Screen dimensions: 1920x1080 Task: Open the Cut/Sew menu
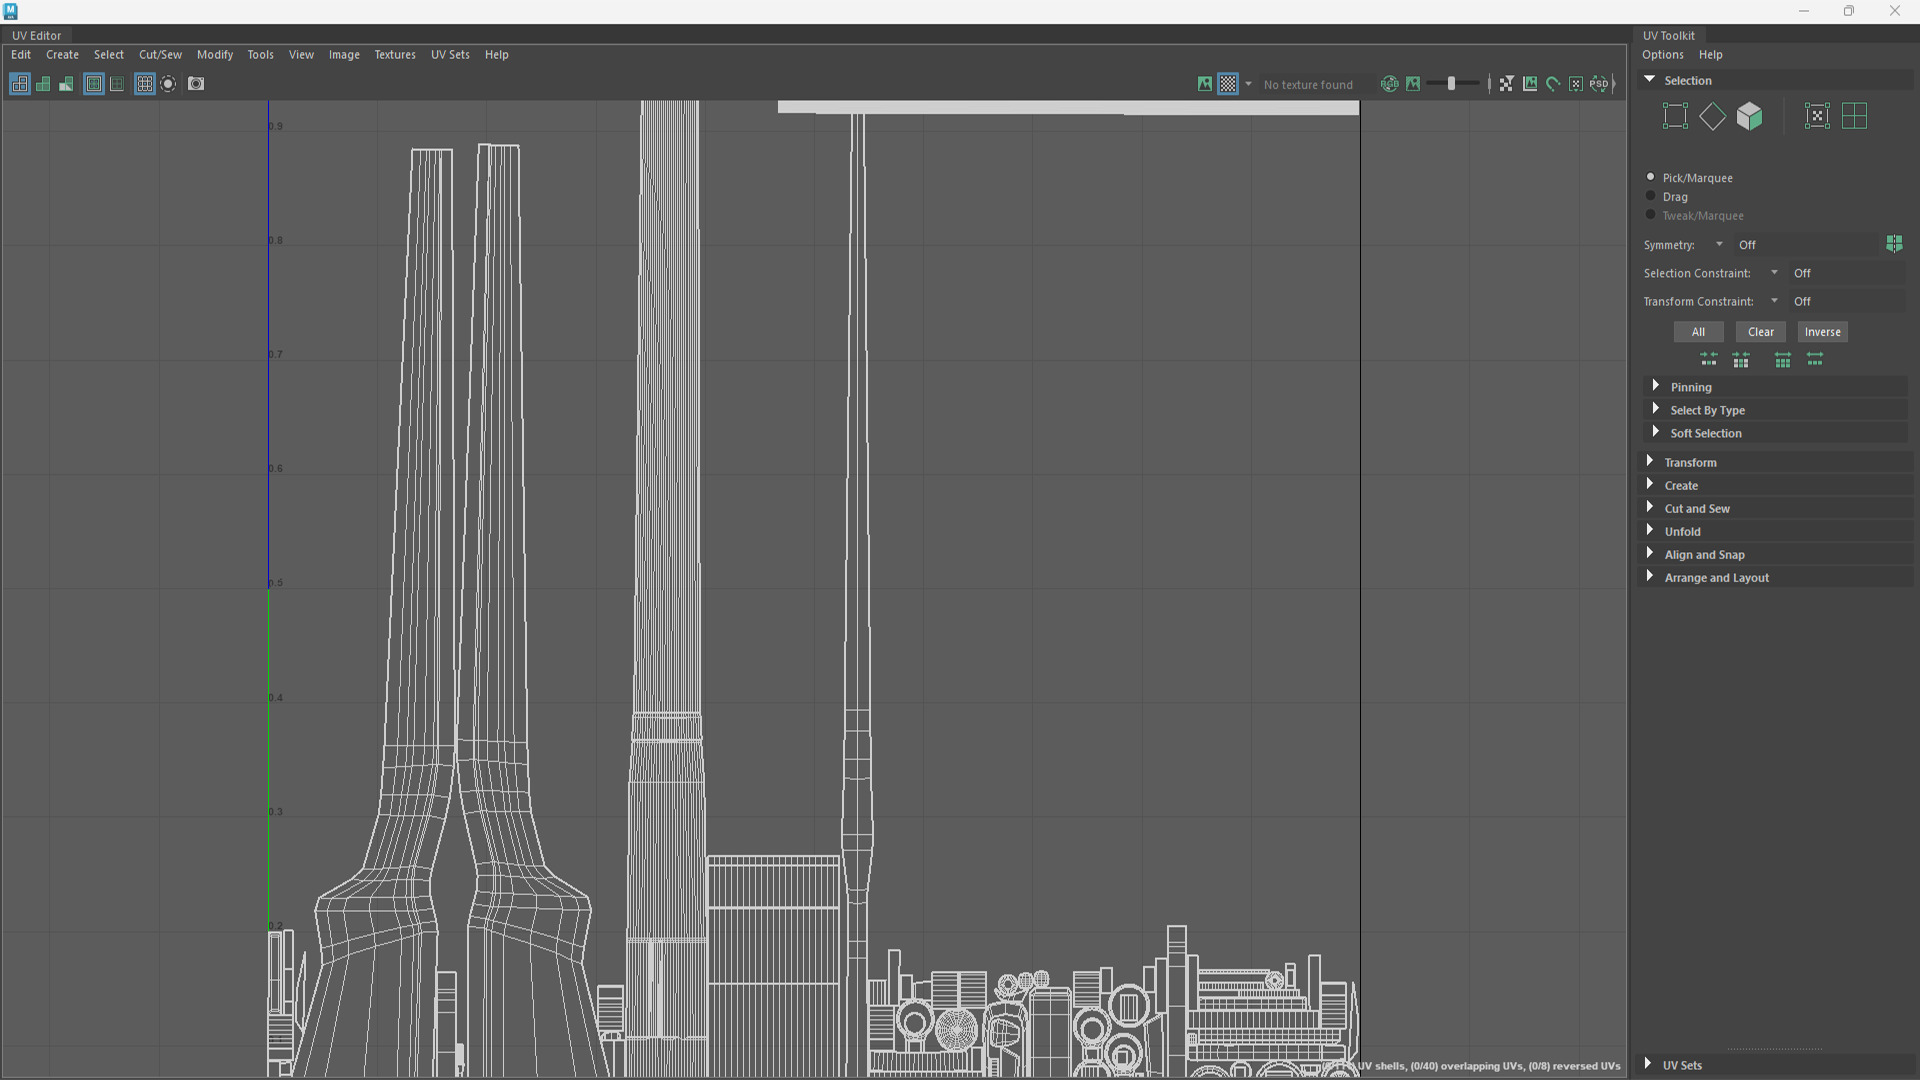[160, 55]
